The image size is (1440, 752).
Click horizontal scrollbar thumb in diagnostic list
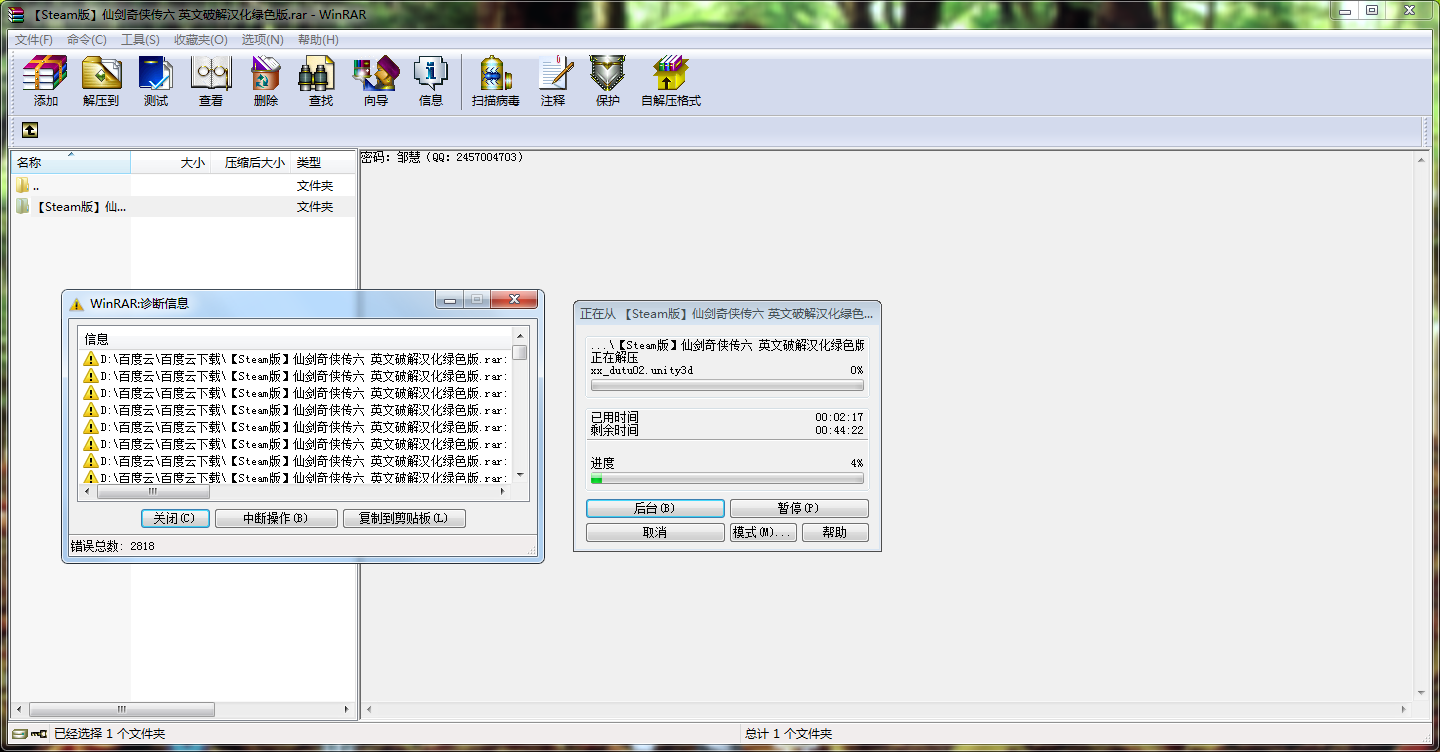pos(153,491)
